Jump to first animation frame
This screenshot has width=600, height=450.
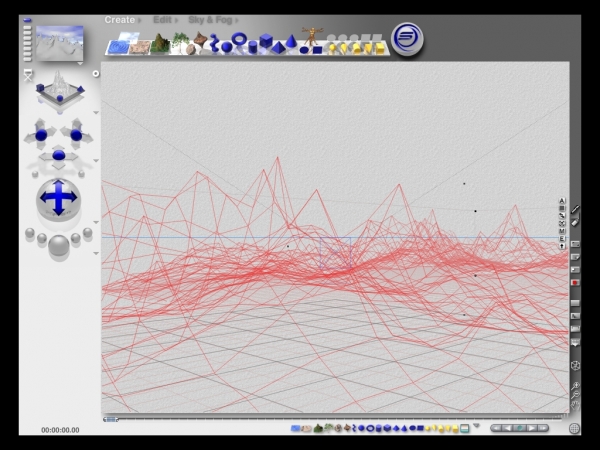click(x=496, y=428)
